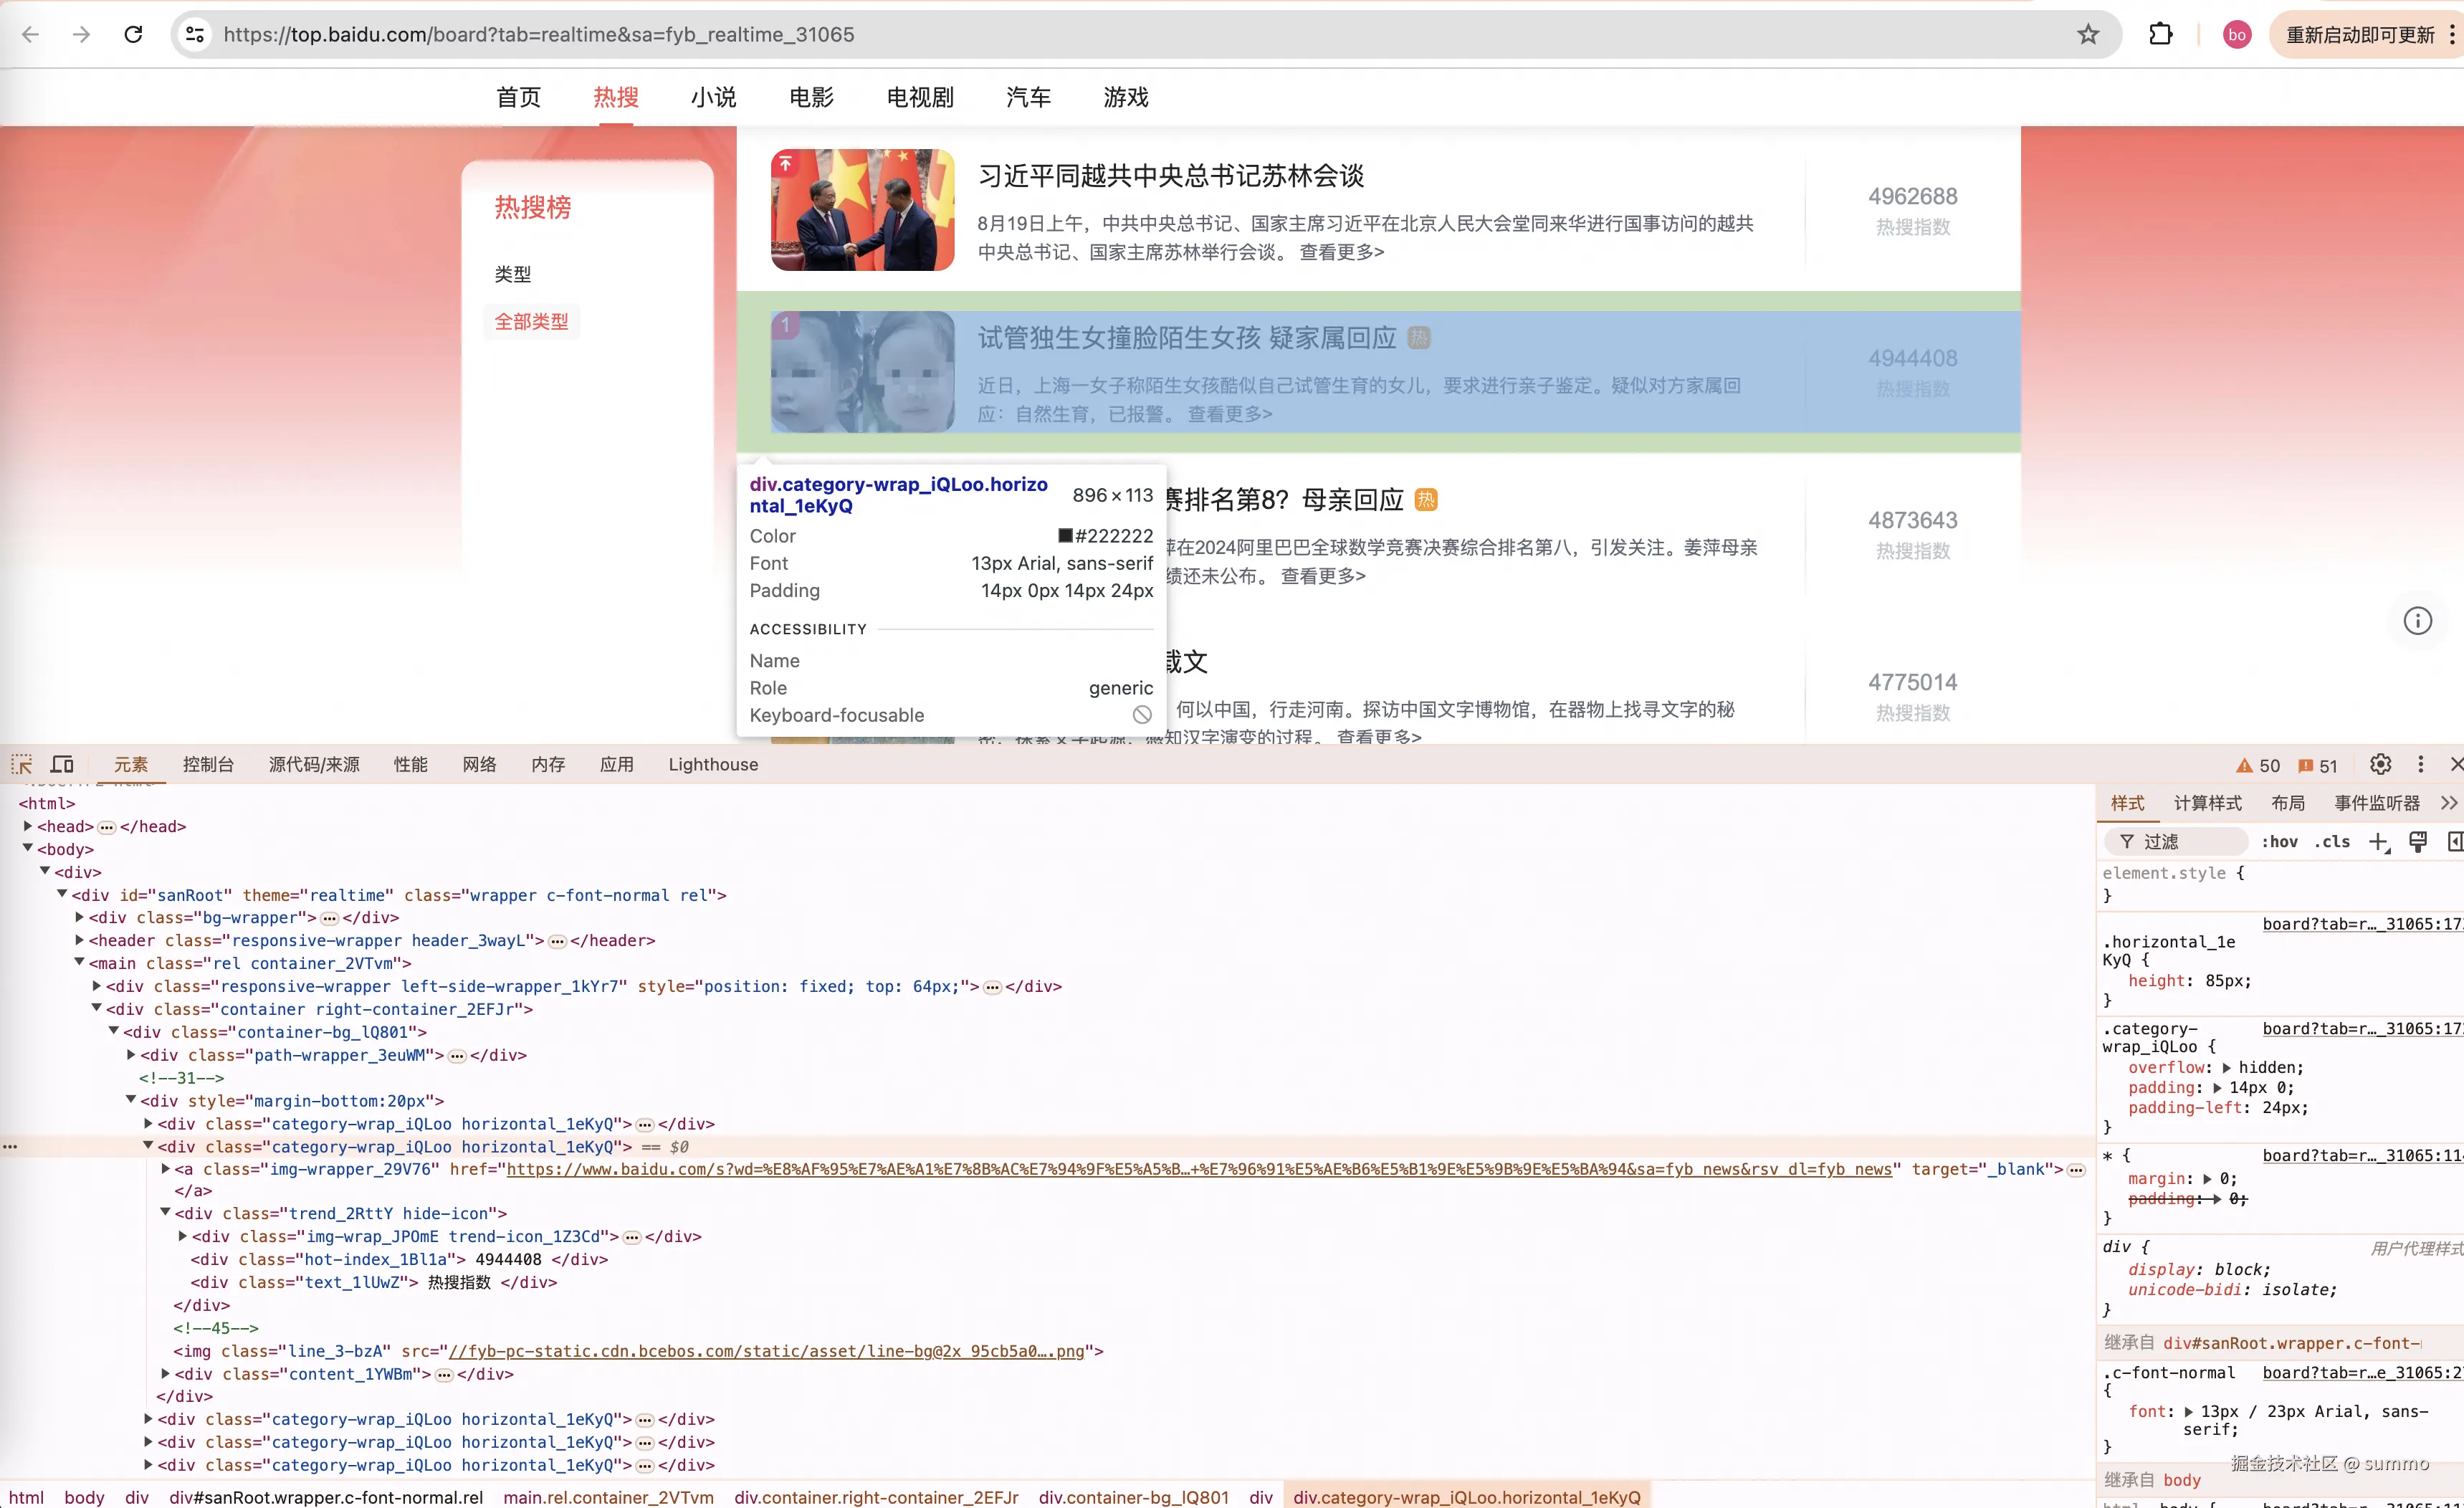Image resolution: width=2464 pixels, height=1508 pixels.
Task: Toggle the :hov element state panel
Action: point(2279,842)
